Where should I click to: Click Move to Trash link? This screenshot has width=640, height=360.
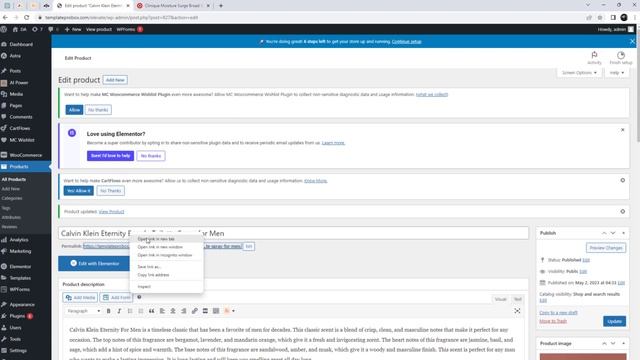[553, 321]
